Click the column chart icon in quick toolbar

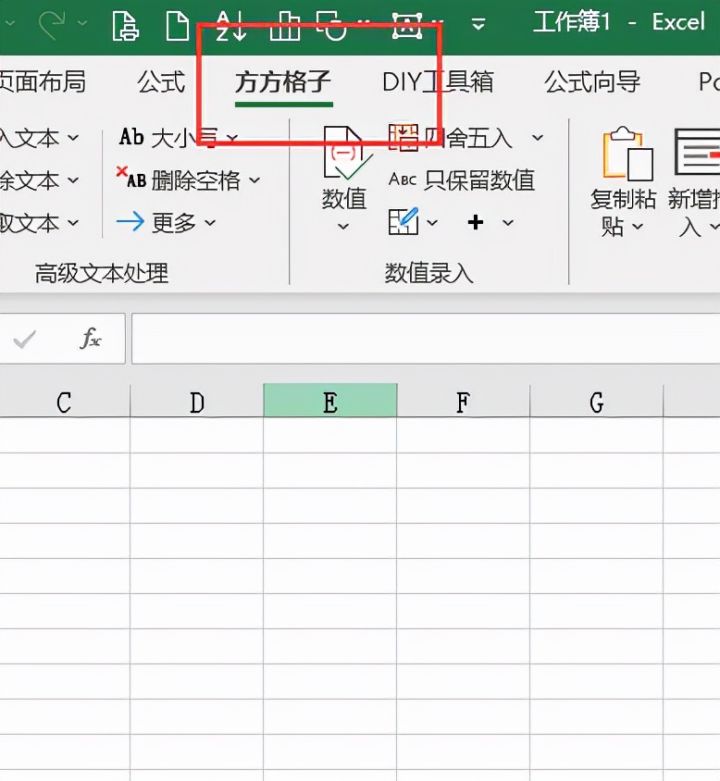(x=285, y=26)
